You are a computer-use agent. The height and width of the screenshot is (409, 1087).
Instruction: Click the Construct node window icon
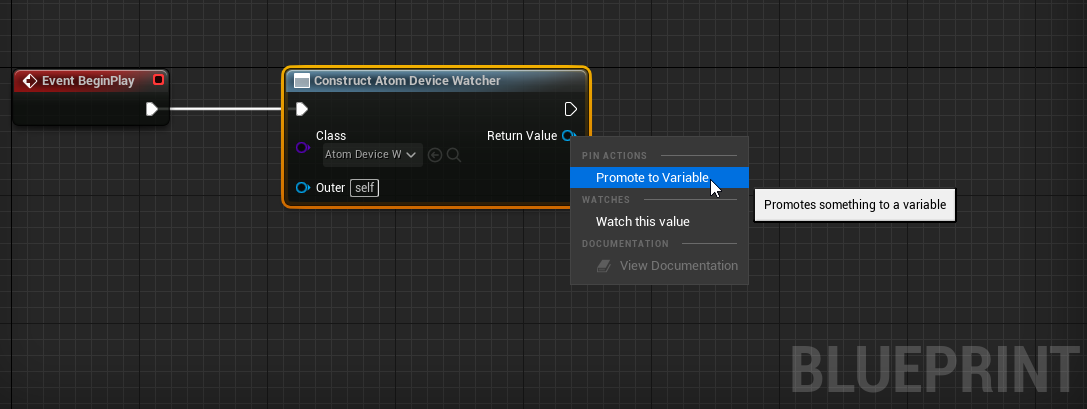pos(302,81)
